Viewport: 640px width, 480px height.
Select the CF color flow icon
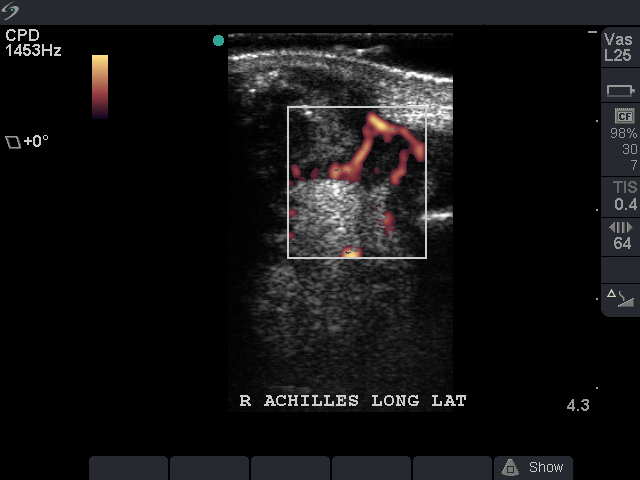(x=624, y=116)
